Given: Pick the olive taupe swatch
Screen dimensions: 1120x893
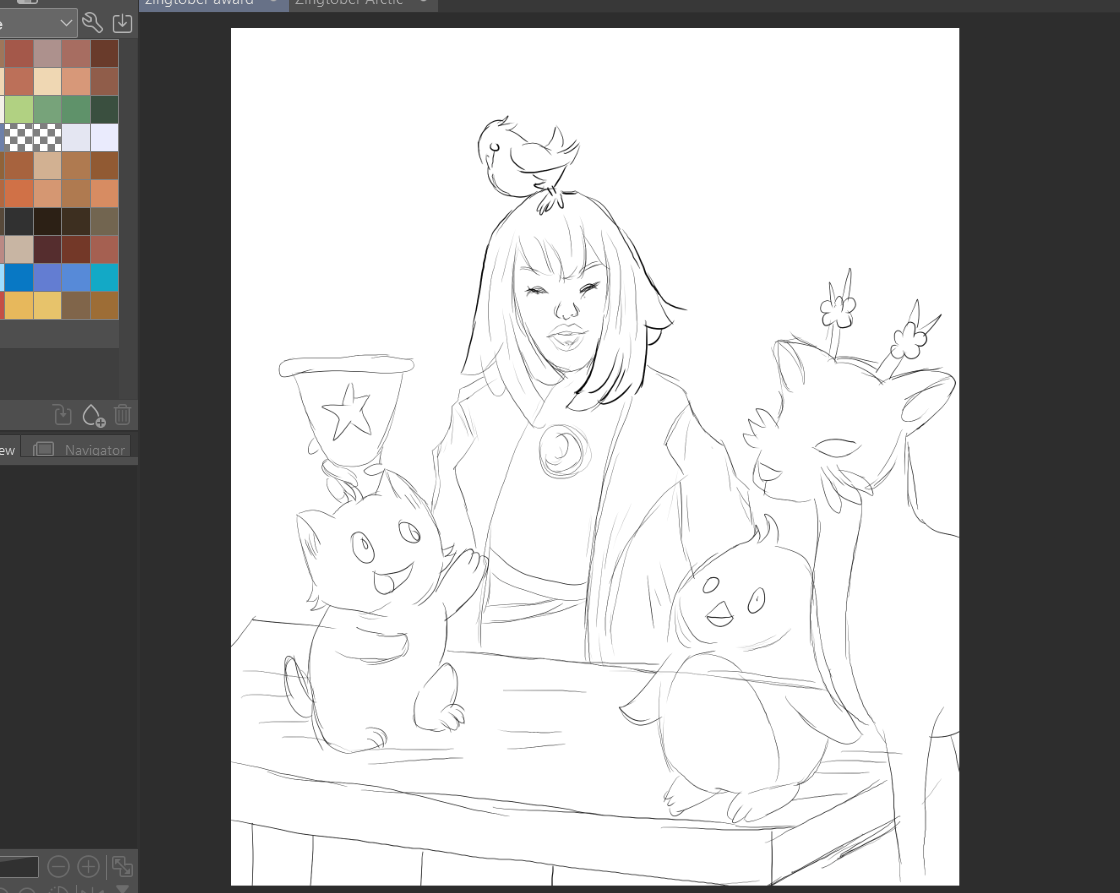Looking at the screenshot, I should (104, 221).
